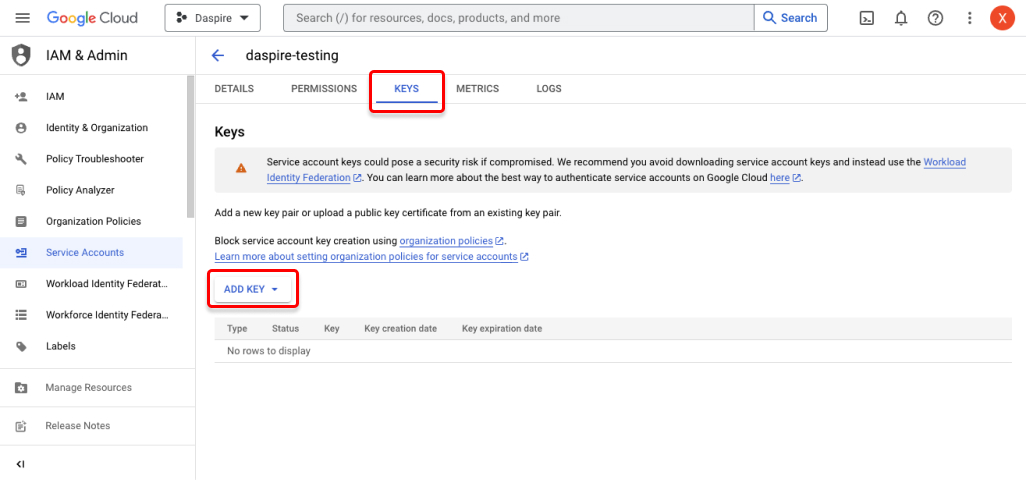This screenshot has height=480, width=1026.
Task: Click the Key expiration date column header
Action: (502, 328)
